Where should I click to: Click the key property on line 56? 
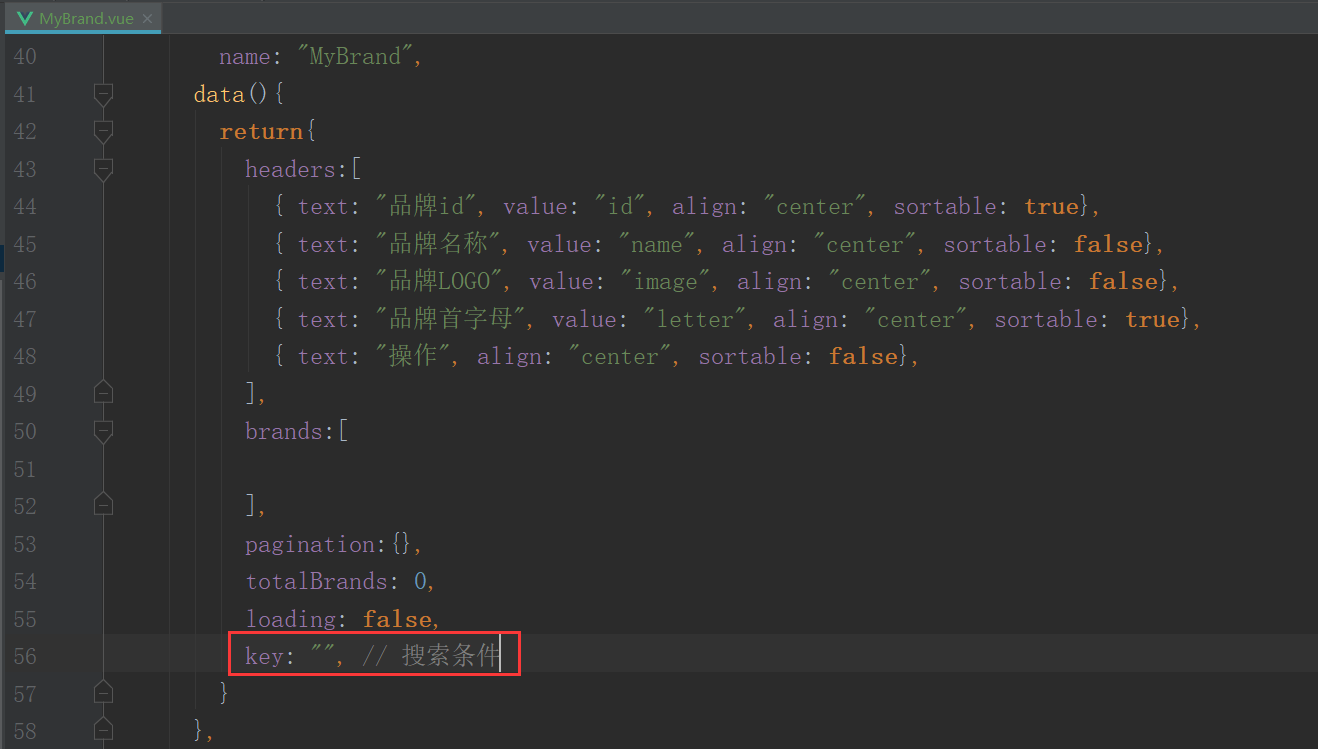pyautogui.click(x=264, y=656)
